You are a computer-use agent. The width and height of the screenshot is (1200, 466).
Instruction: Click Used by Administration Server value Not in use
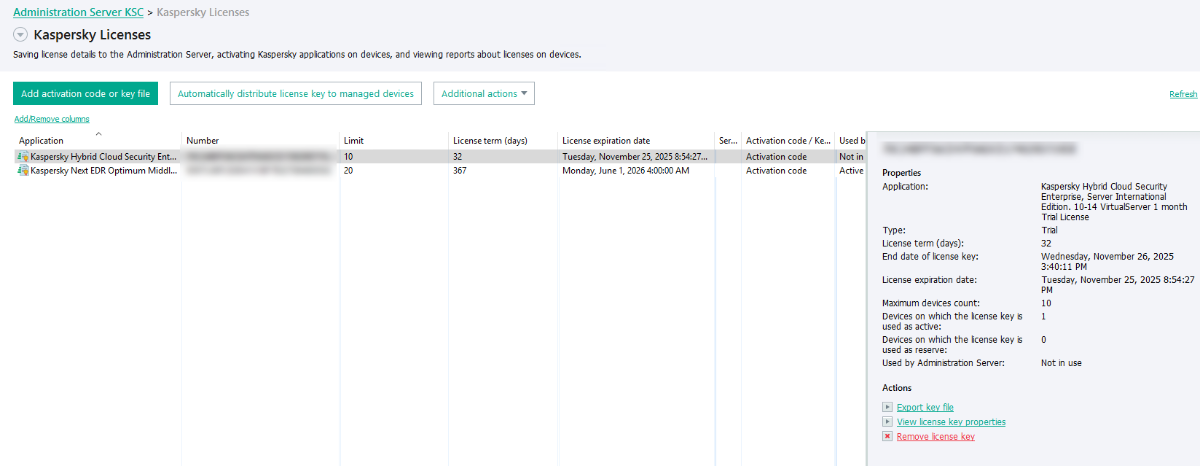pos(1061,363)
